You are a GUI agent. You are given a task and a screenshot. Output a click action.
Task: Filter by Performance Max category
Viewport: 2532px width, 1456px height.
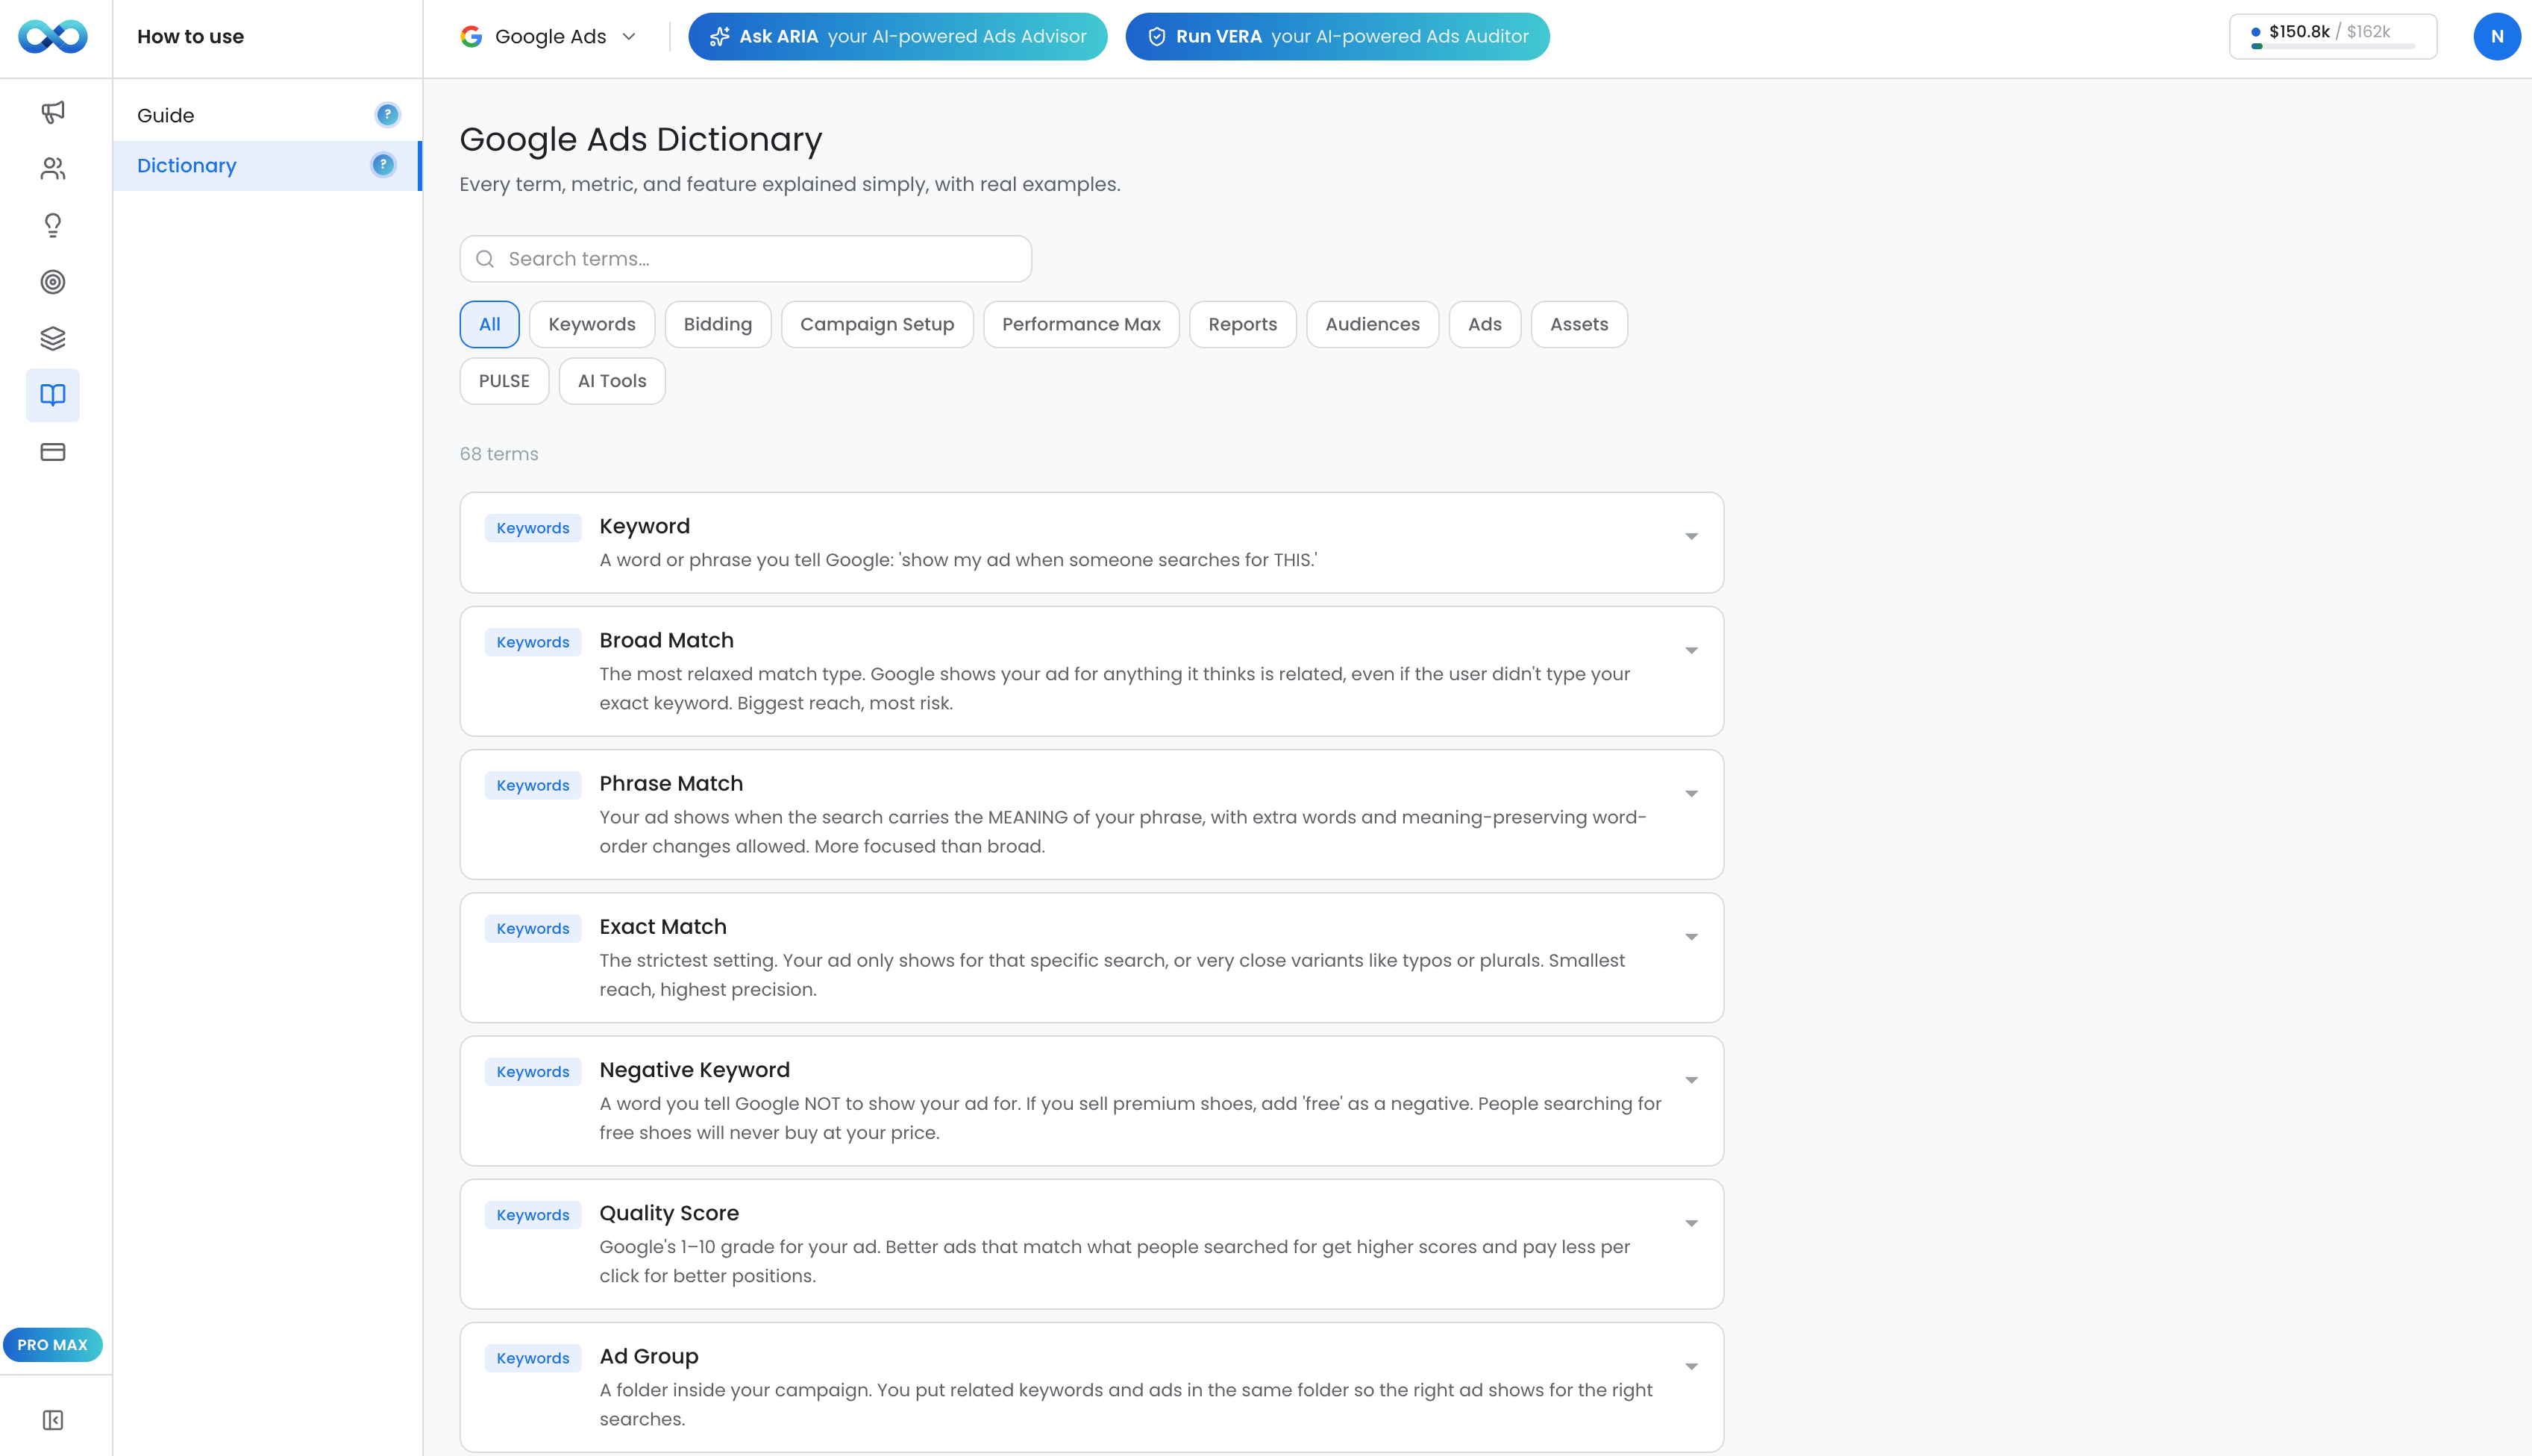(1081, 324)
